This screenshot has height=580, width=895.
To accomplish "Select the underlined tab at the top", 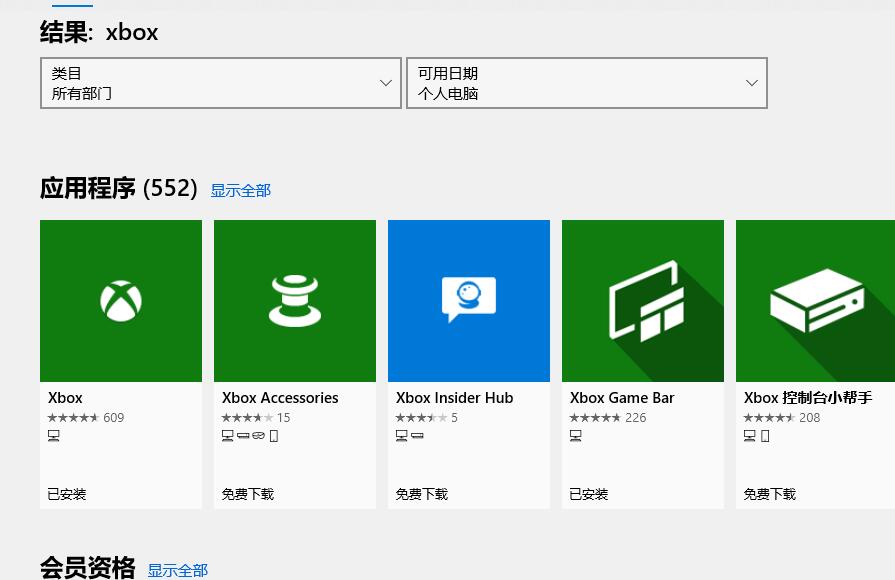I will point(71,4).
